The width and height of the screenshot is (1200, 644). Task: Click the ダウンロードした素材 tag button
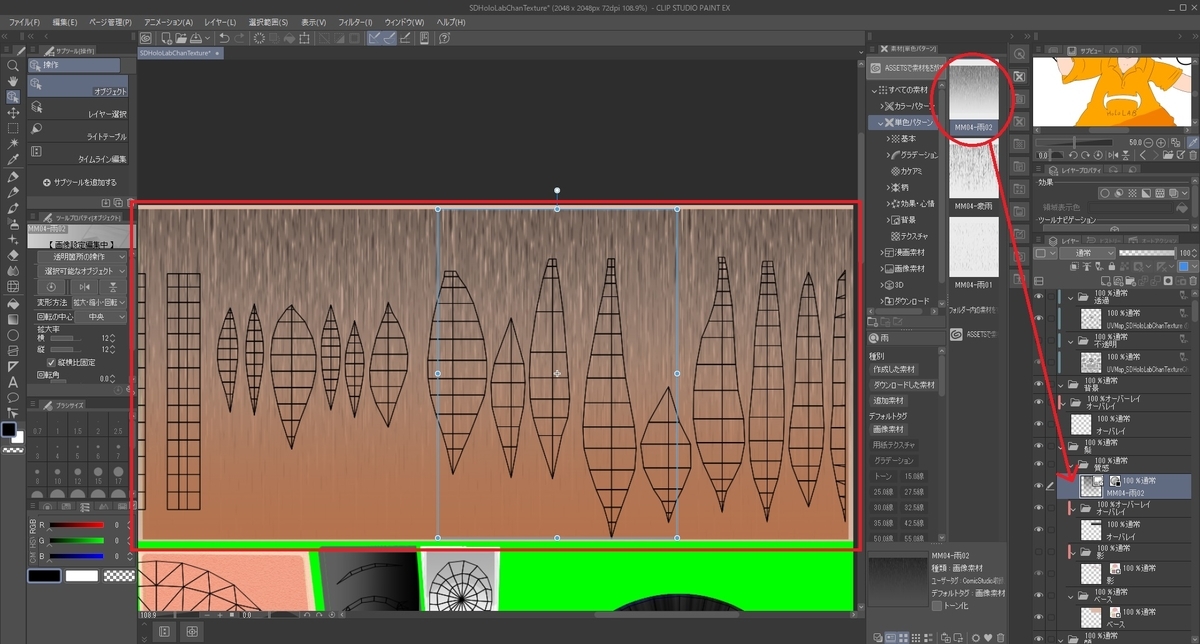coord(904,384)
